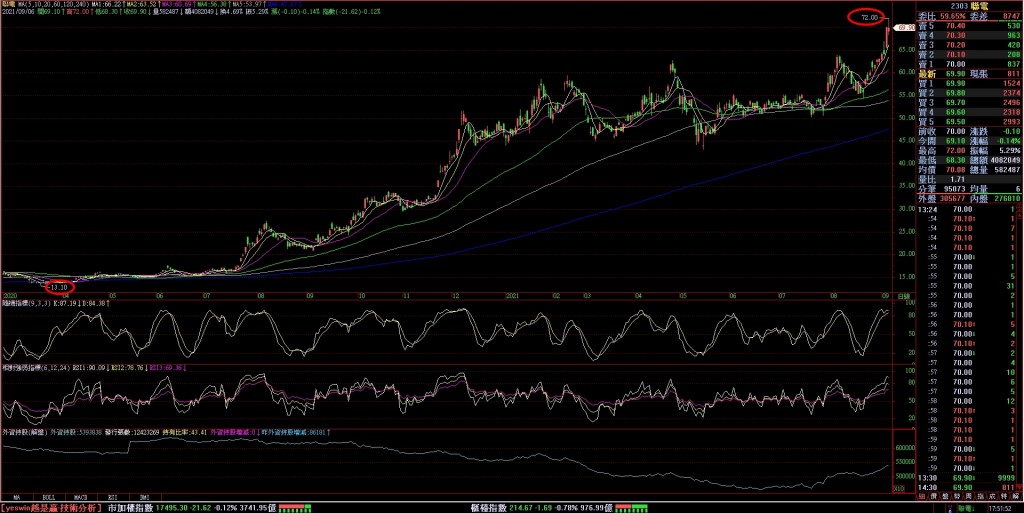Screen dimensions: 1024x513
Task: Switch to the RSI indicator tab
Action: coord(111,496)
